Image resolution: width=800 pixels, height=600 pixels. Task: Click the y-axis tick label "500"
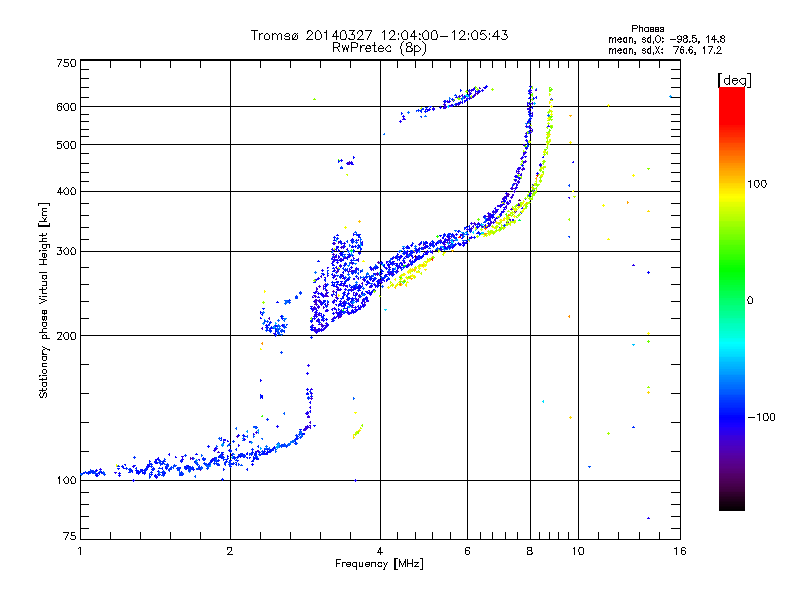(66, 145)
